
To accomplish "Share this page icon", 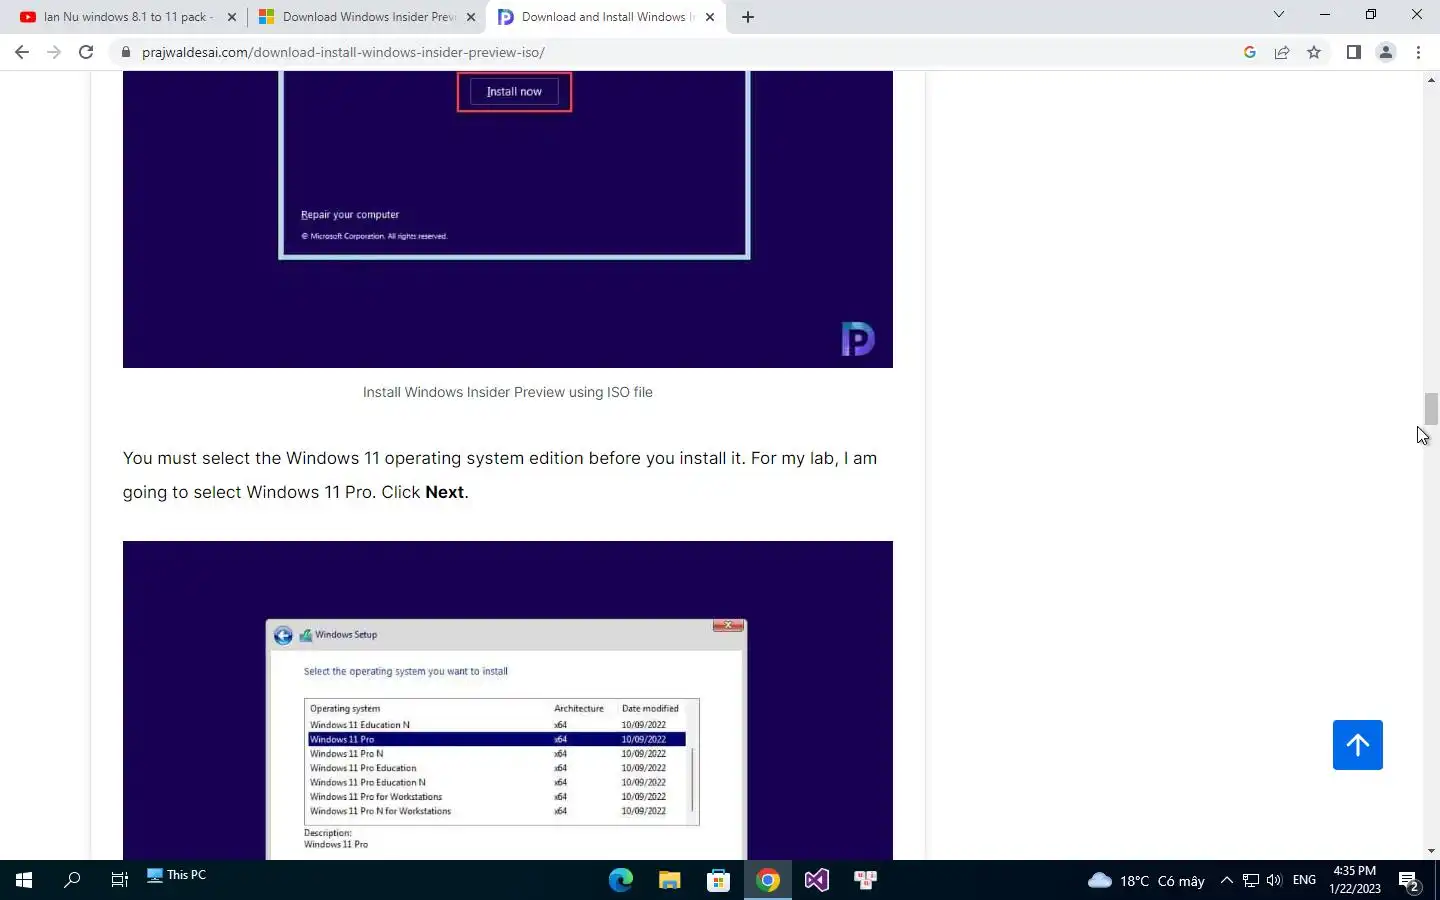I will [x=1282, y=52].
